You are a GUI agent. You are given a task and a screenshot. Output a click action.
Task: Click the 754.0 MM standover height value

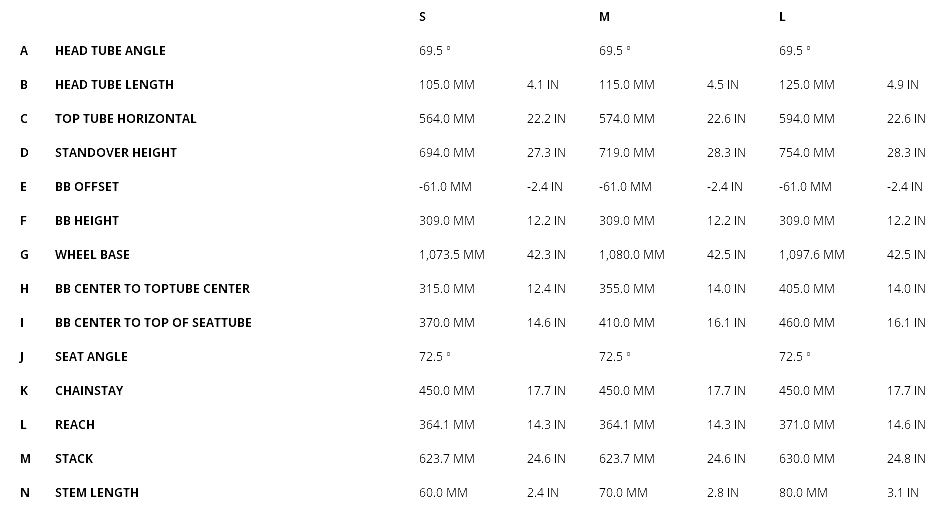(806, 152)
